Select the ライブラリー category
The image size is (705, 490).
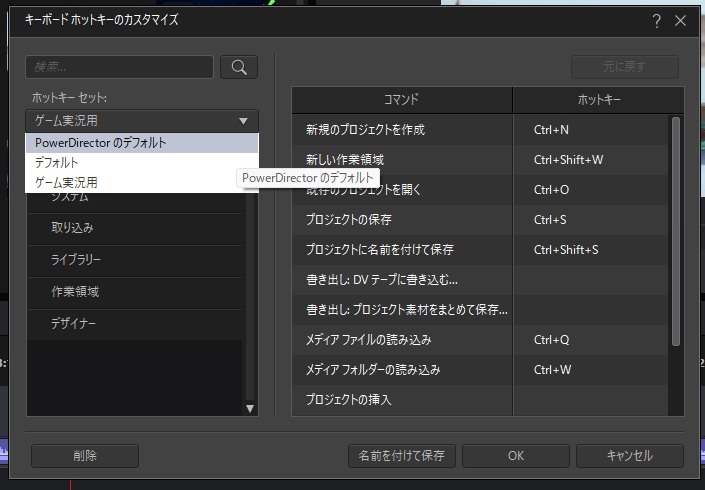click(x=135, y=260)
